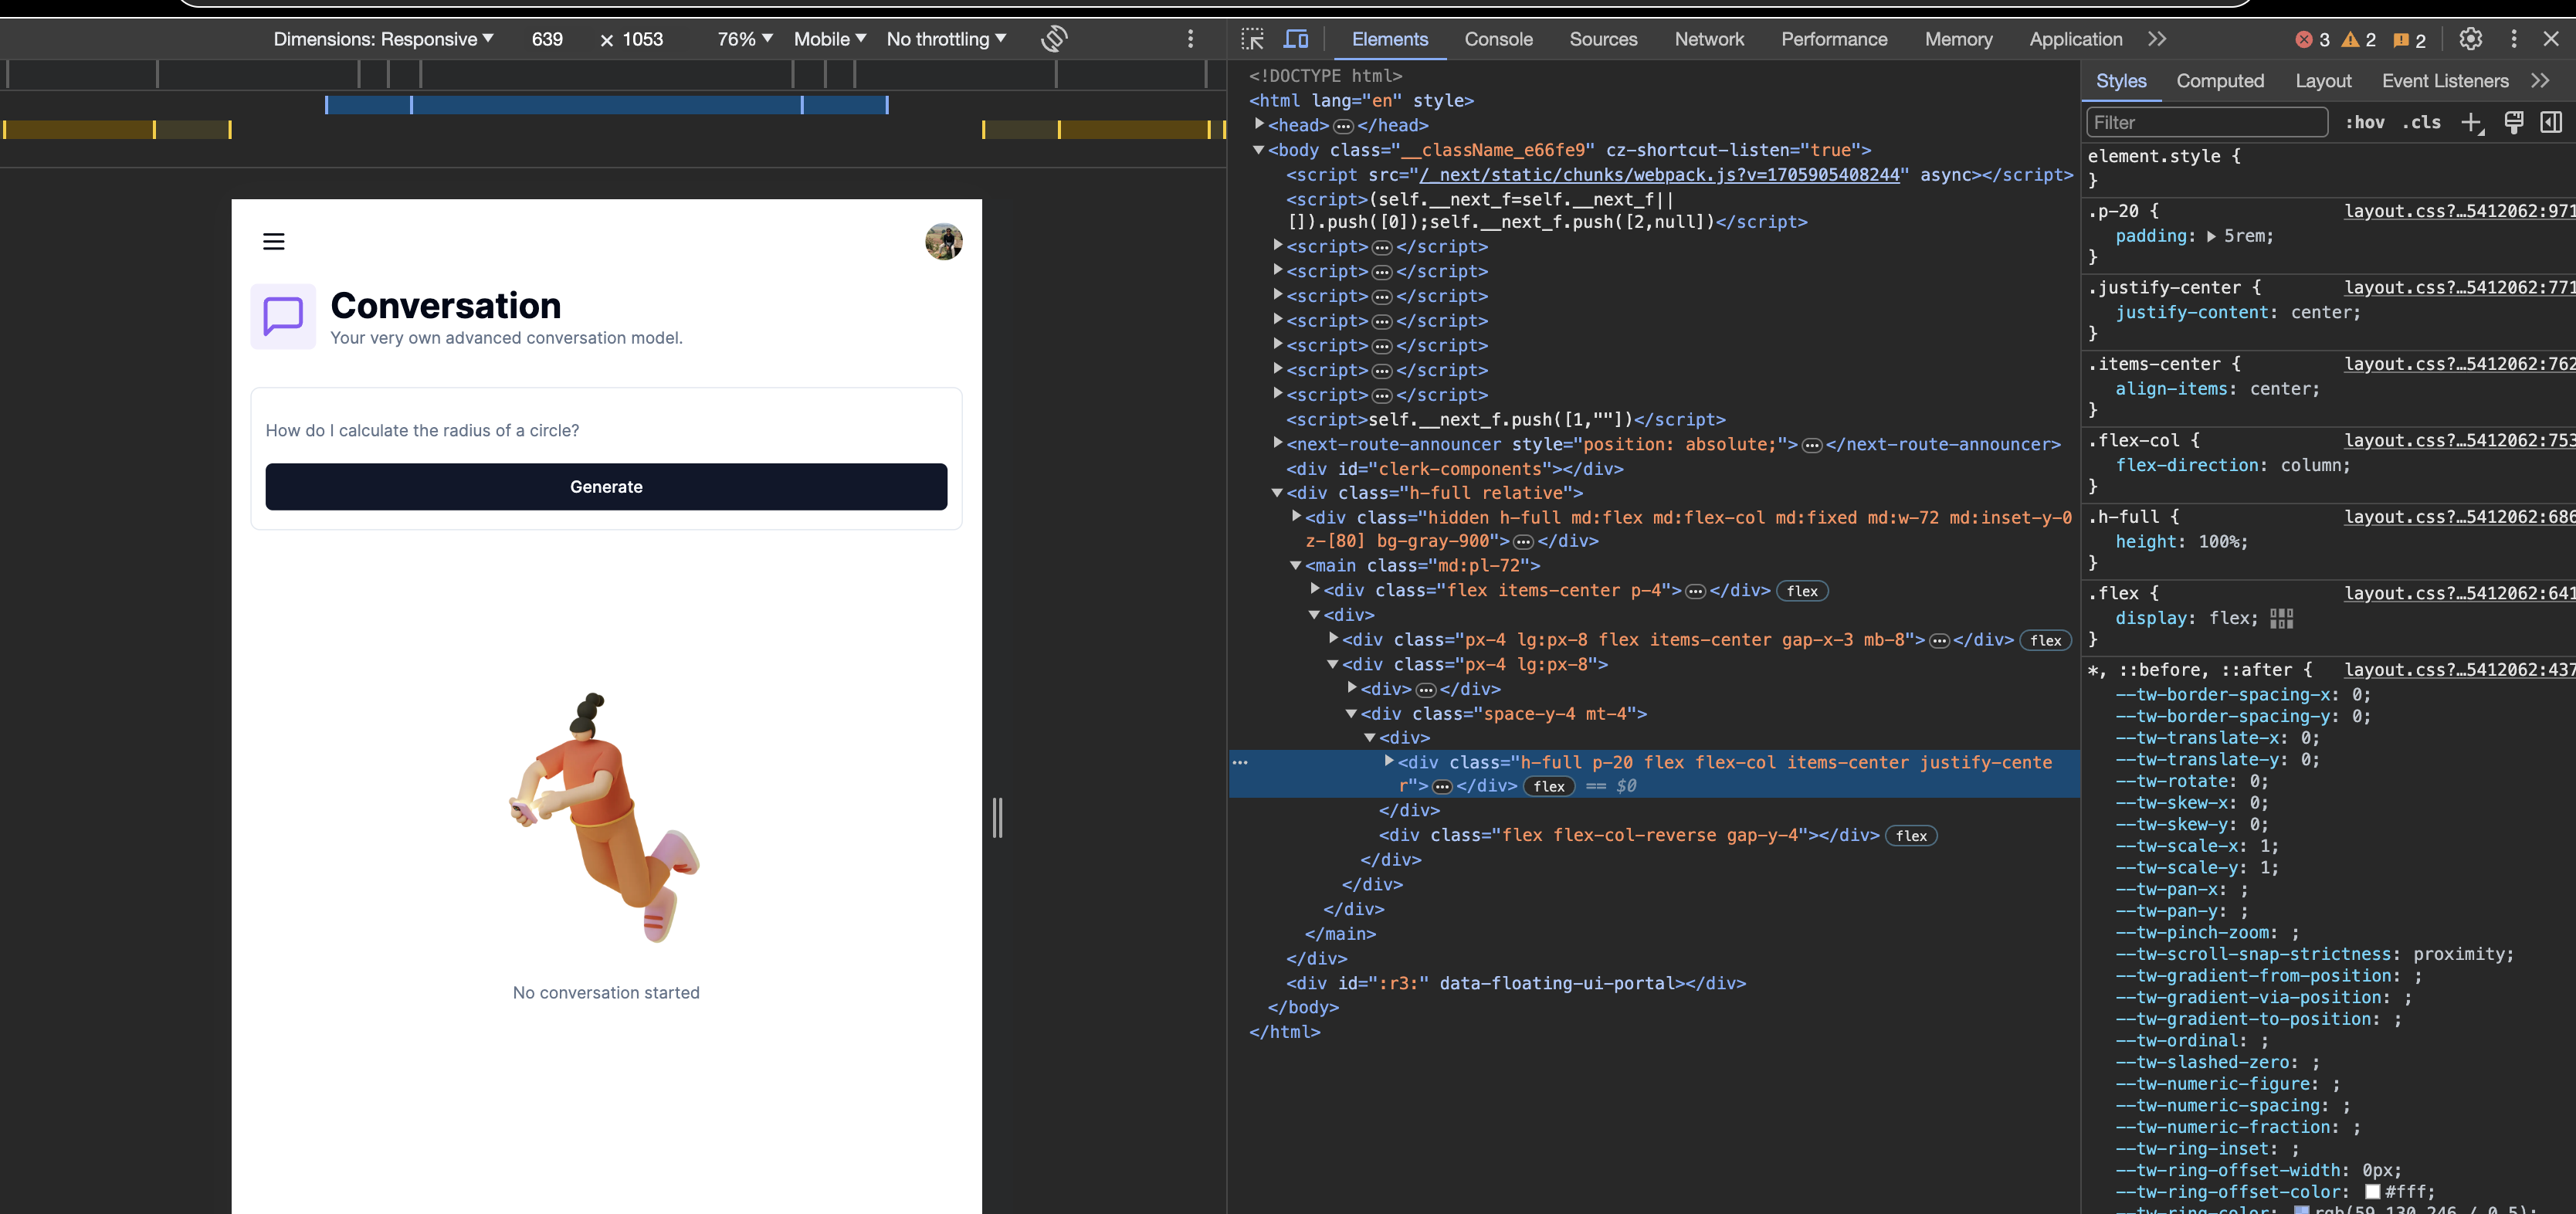This screenshot has width=2576, height=1214.
Task: Toggle the computed styles sidebar icon
Action: tap(2551, 122)
